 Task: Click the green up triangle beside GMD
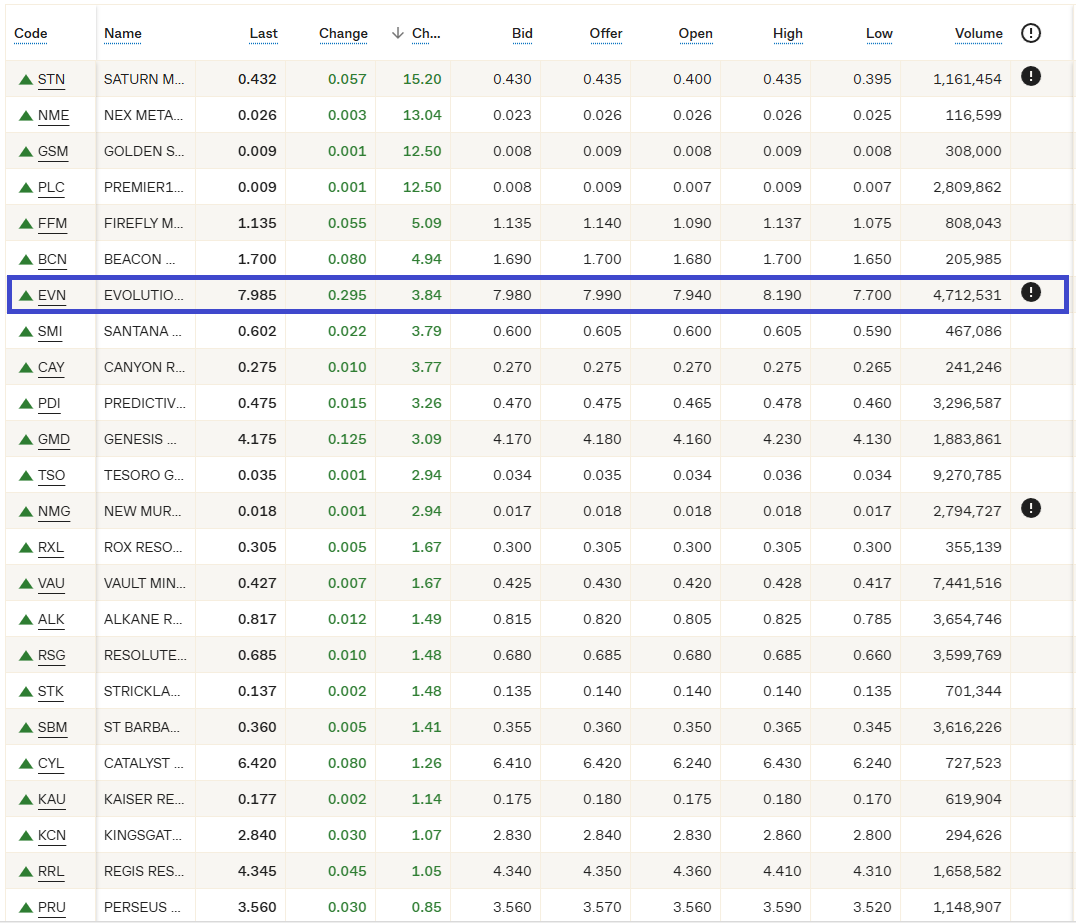(x=26, y=440)
